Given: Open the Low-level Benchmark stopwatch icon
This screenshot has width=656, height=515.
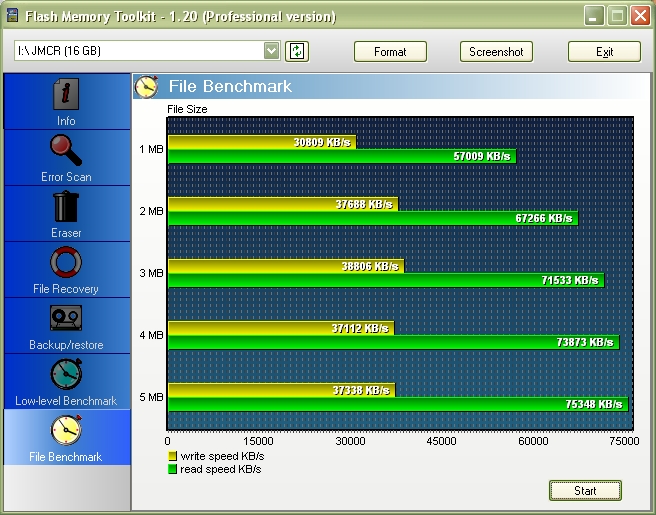Looking at the screenshot, I should pos(66,375).
